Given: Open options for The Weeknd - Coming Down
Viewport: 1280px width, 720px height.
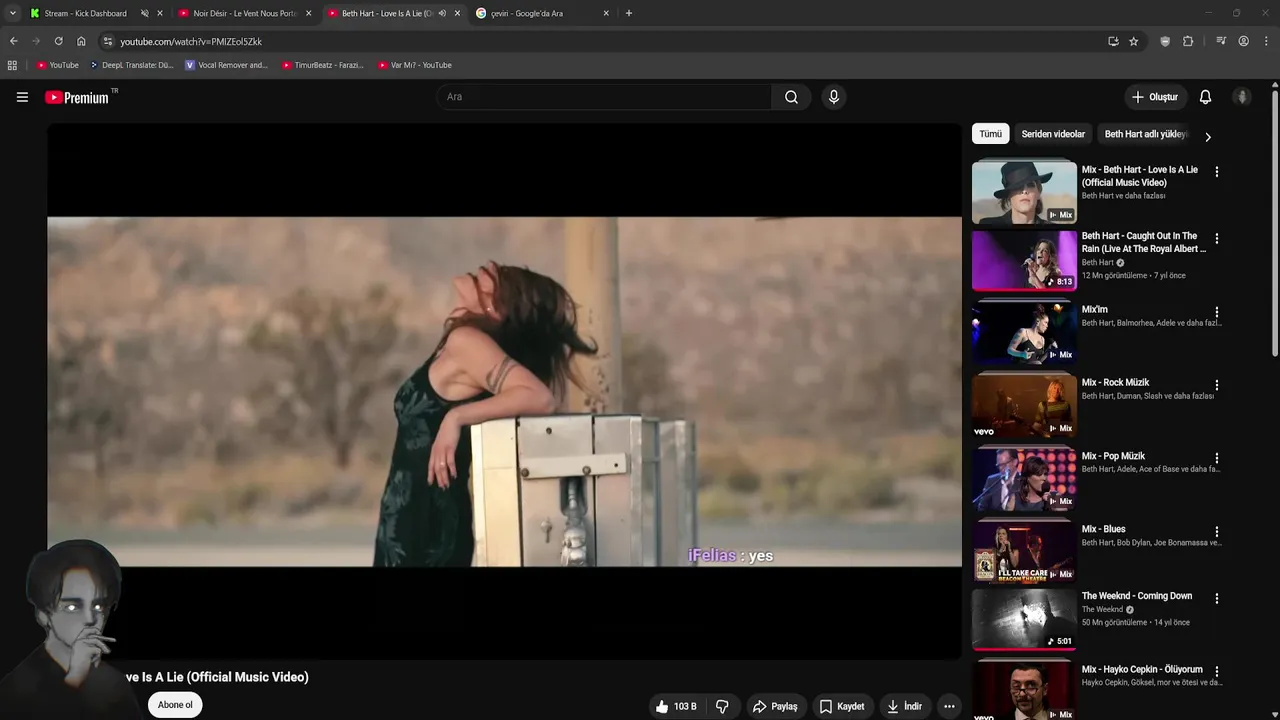Looking at the screenshot, I should (x=1217, y=598).
